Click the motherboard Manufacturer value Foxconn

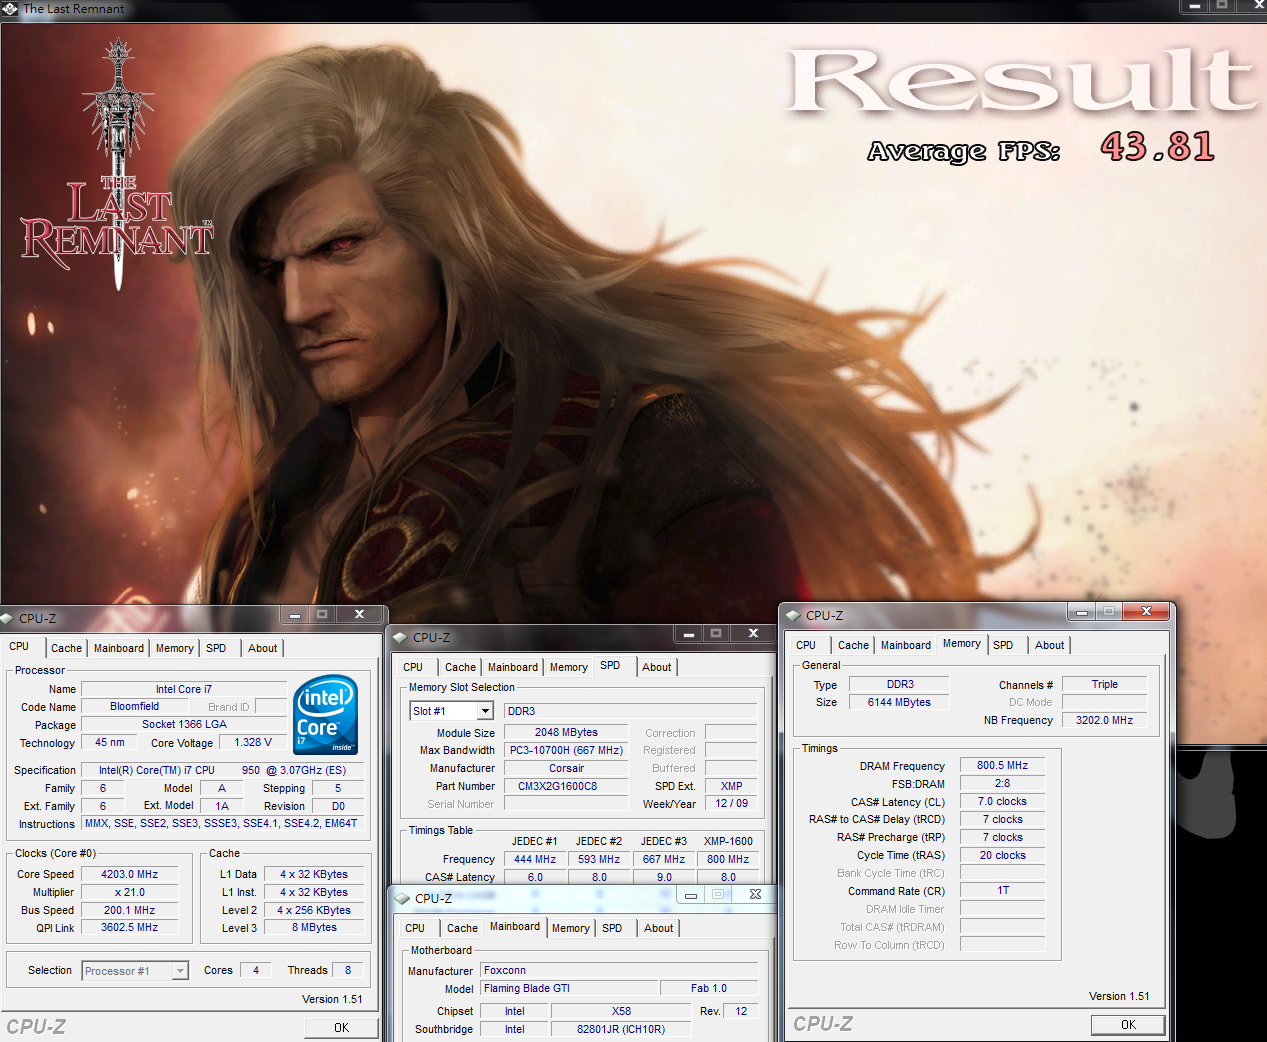coord(619,970)
